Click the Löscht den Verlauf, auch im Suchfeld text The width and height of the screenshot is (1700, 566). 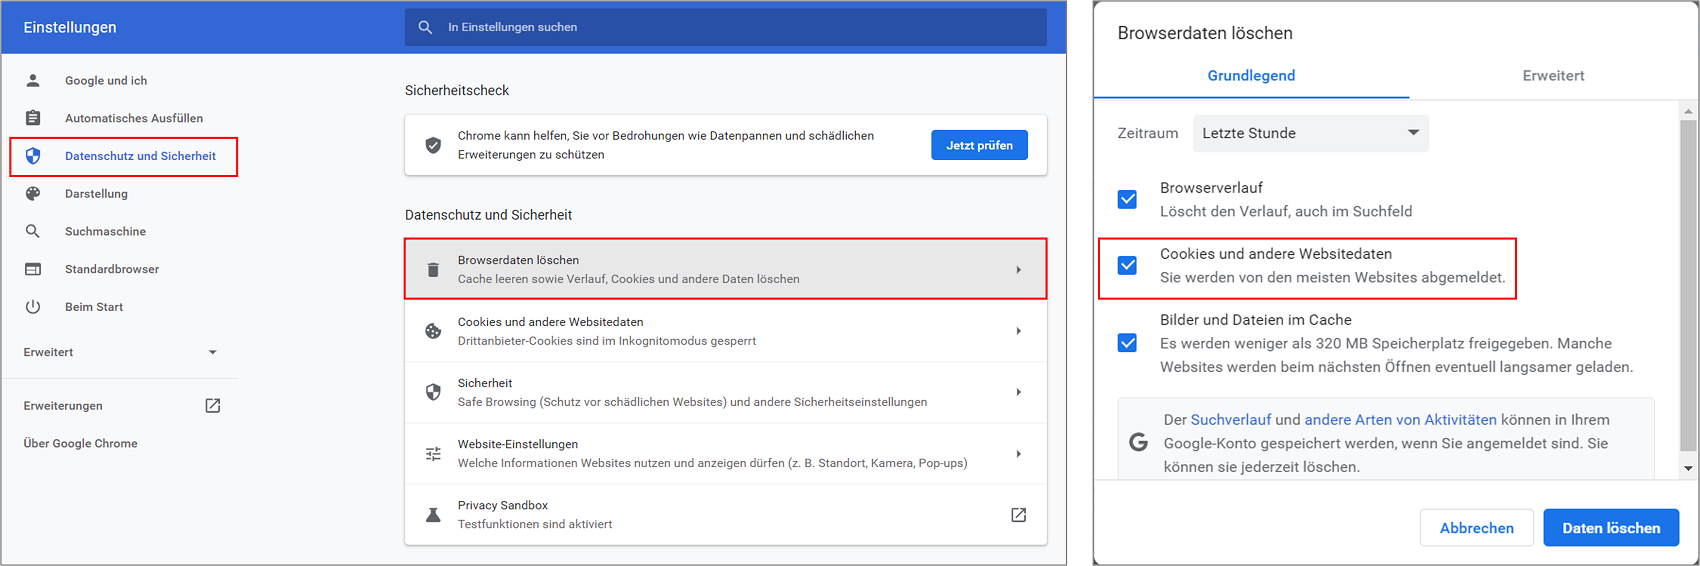click(1286, 211)
